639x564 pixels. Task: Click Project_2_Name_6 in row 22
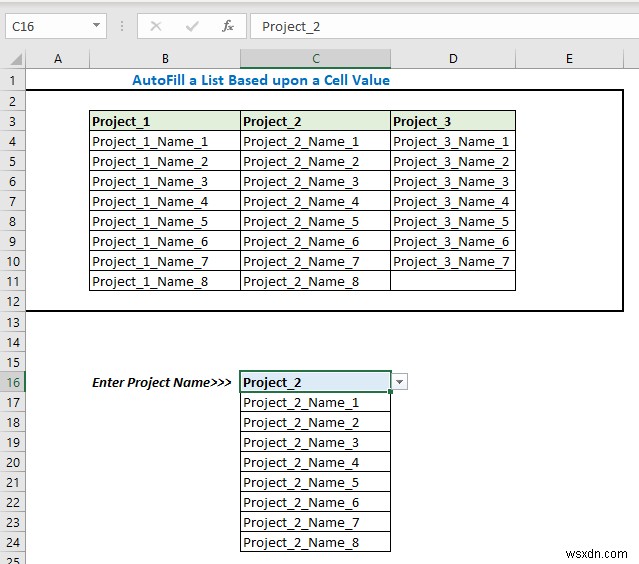[315, 502]
